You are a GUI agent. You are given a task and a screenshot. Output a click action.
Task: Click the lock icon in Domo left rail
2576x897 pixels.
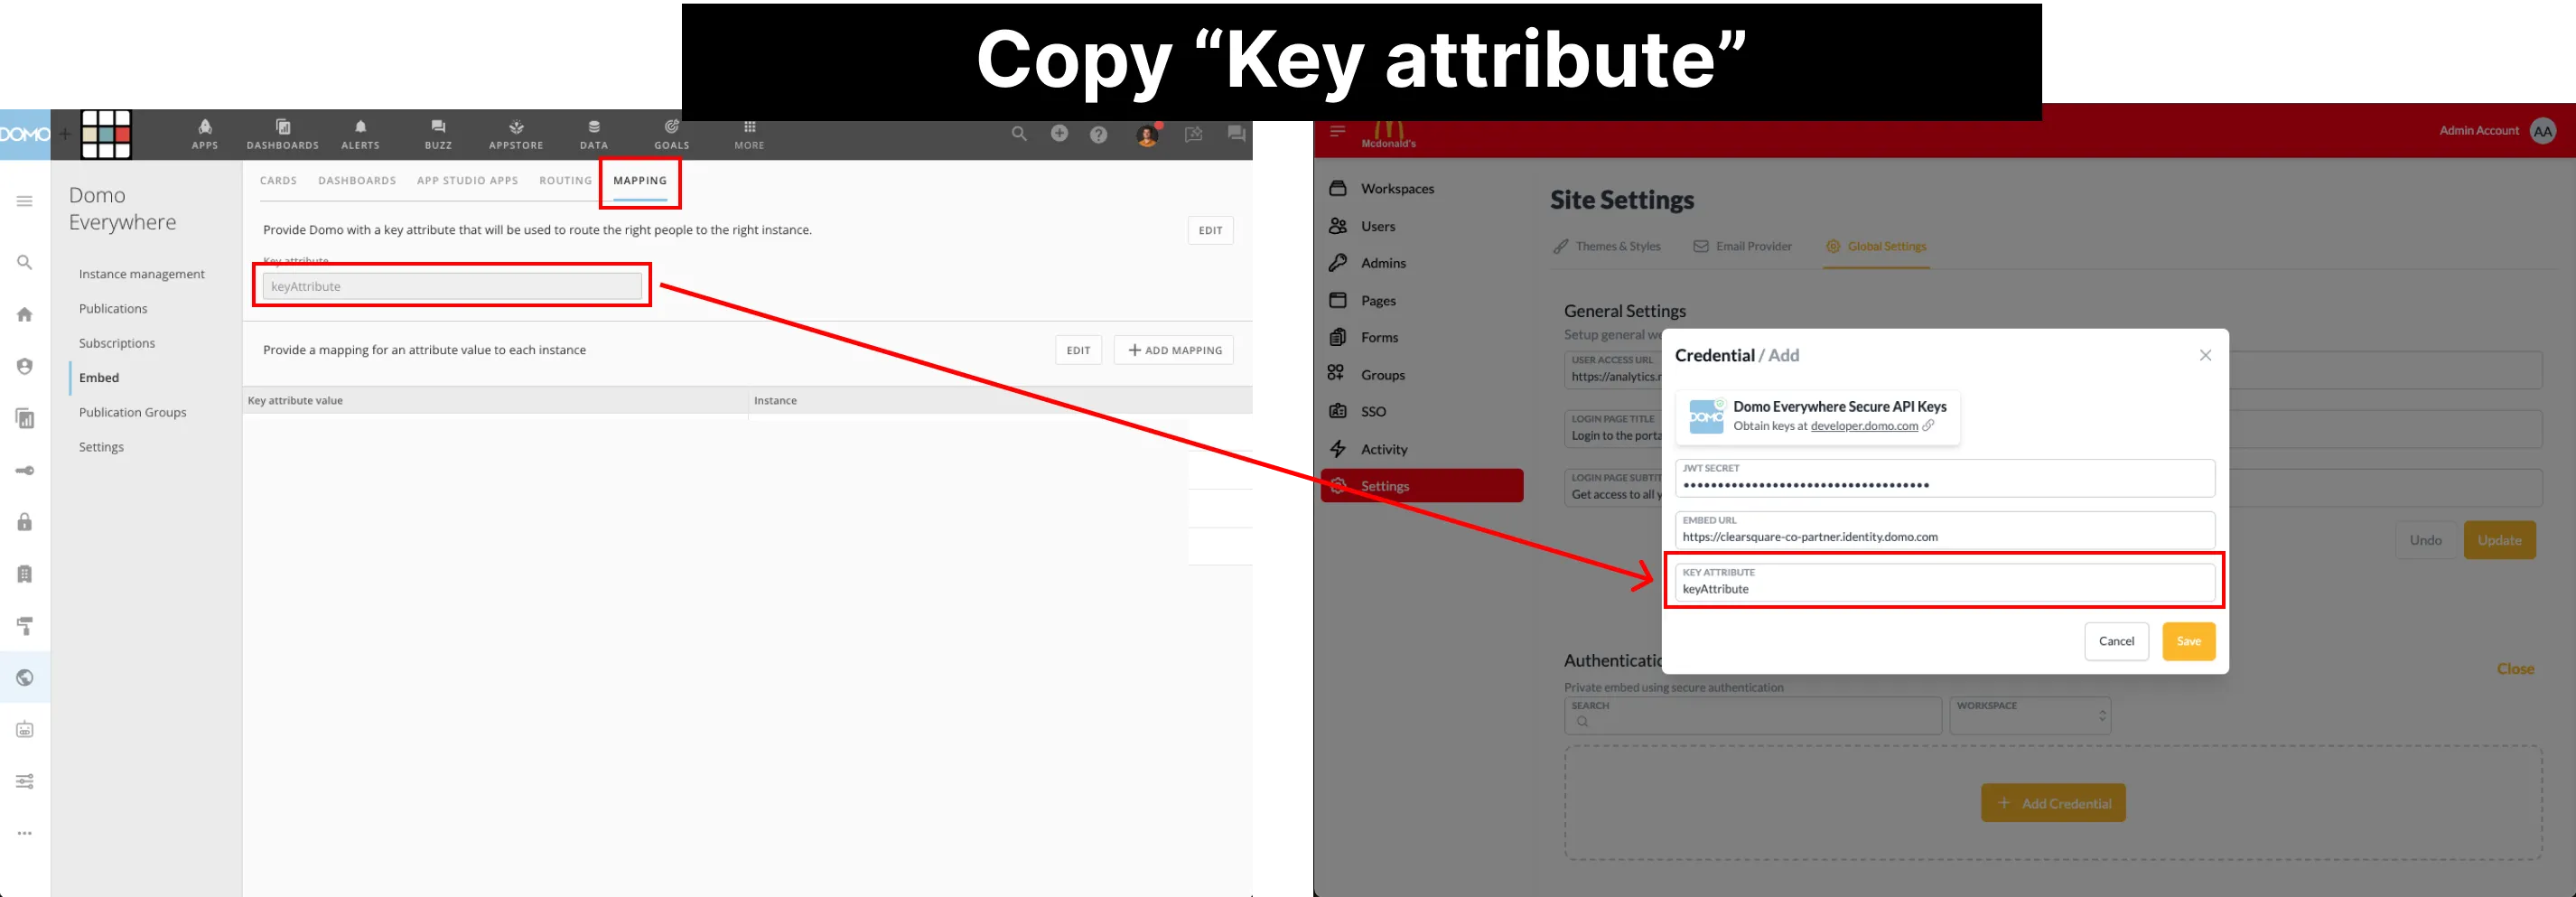tap(25, 522)
